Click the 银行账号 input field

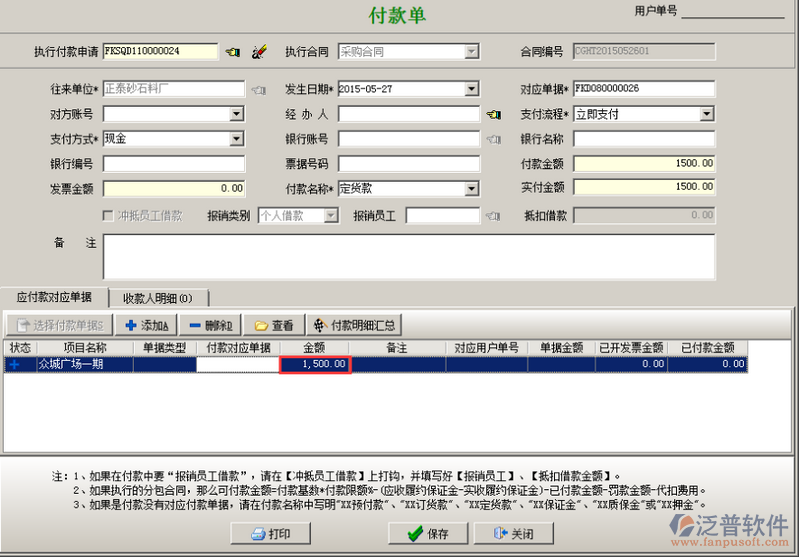(x=409, y=139)
